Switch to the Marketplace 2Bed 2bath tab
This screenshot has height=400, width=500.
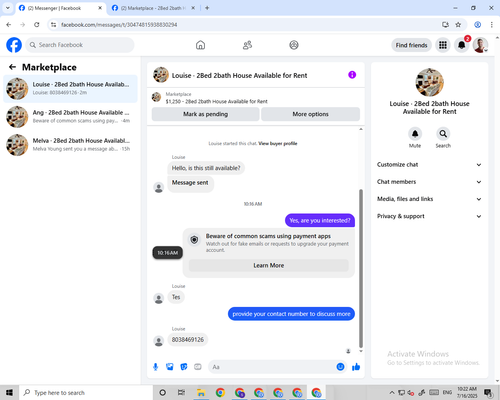[x=153, y=8]
